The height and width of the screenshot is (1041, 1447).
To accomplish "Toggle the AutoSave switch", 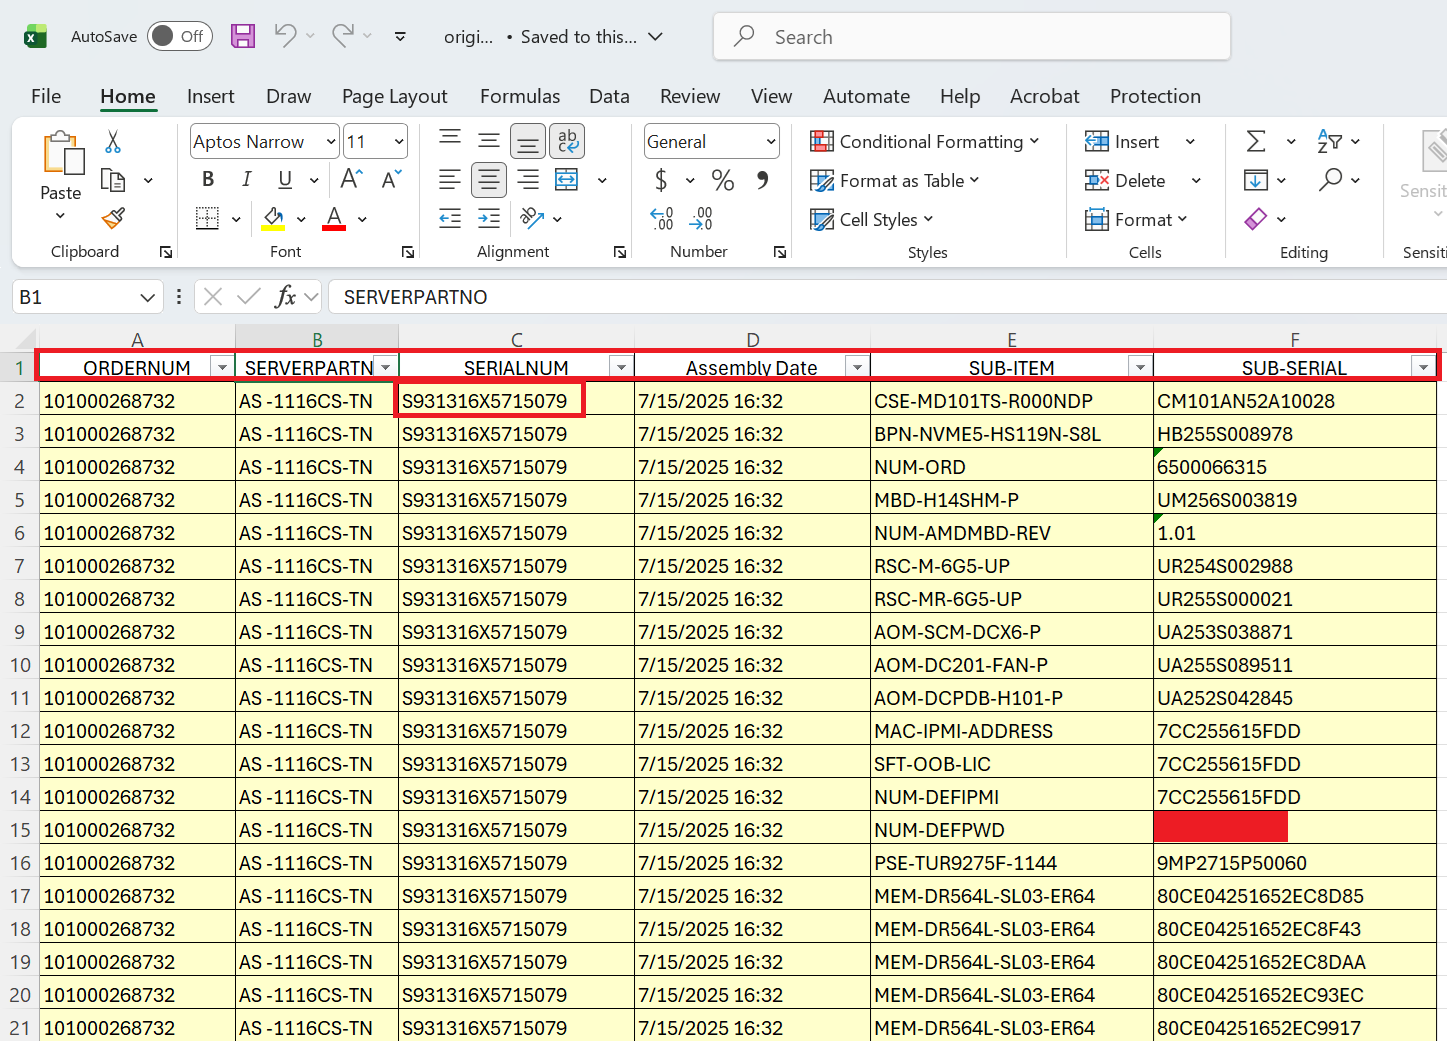I will point(180,37).
